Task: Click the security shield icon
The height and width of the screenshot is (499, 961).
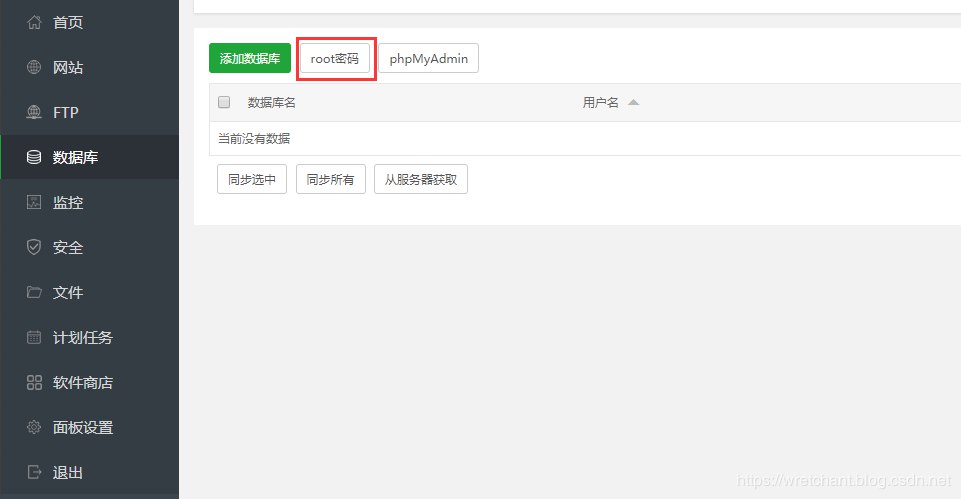Action: (34, 247)
